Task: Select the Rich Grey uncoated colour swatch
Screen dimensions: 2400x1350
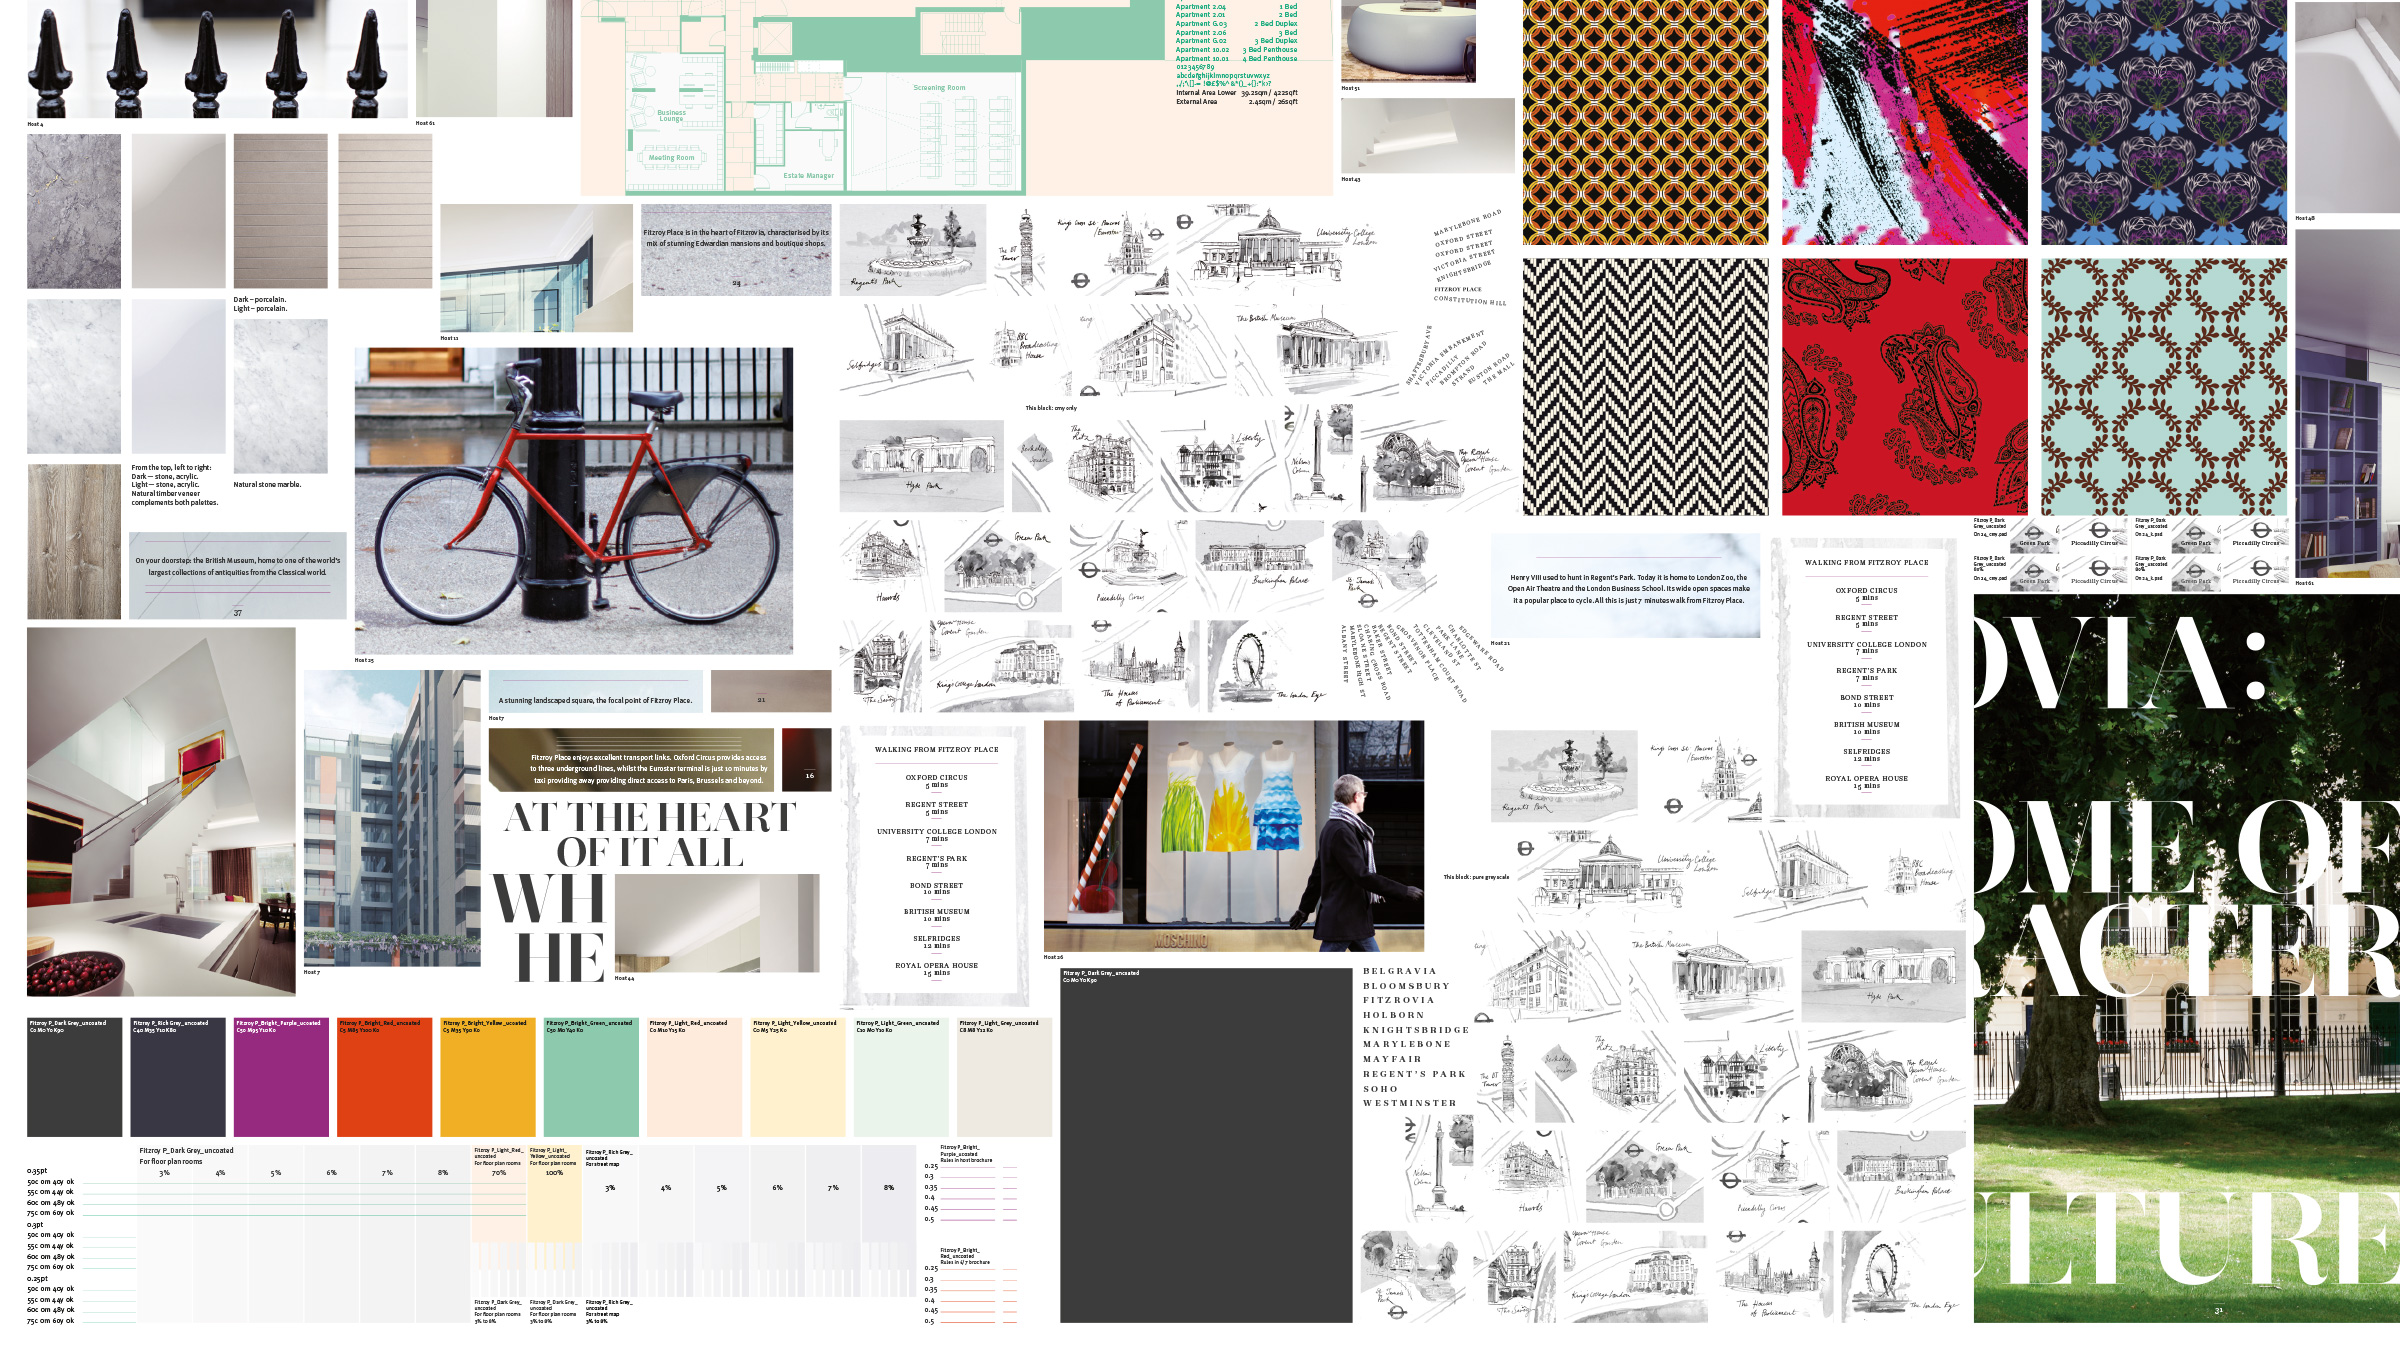Action: pos(178,1077)
